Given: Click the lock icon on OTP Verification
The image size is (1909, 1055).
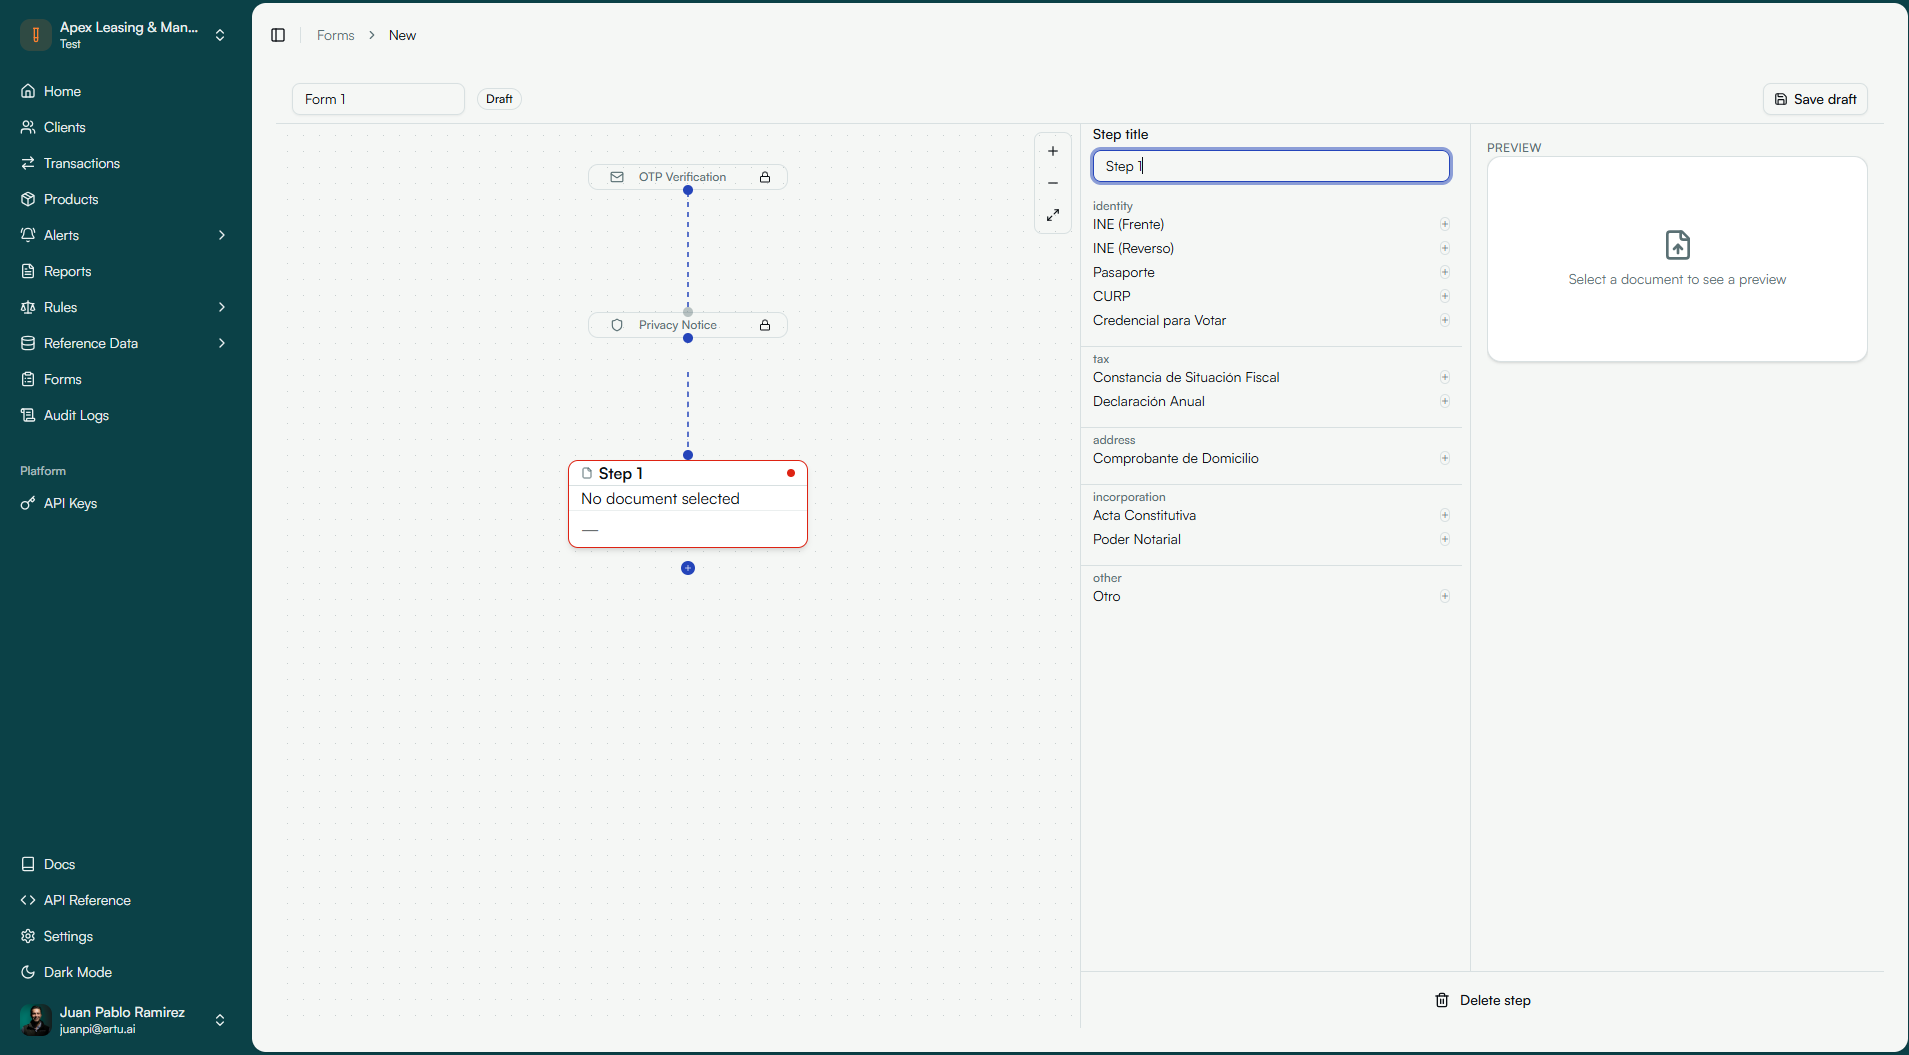Looking at the screenshot, I should (765, 177).
